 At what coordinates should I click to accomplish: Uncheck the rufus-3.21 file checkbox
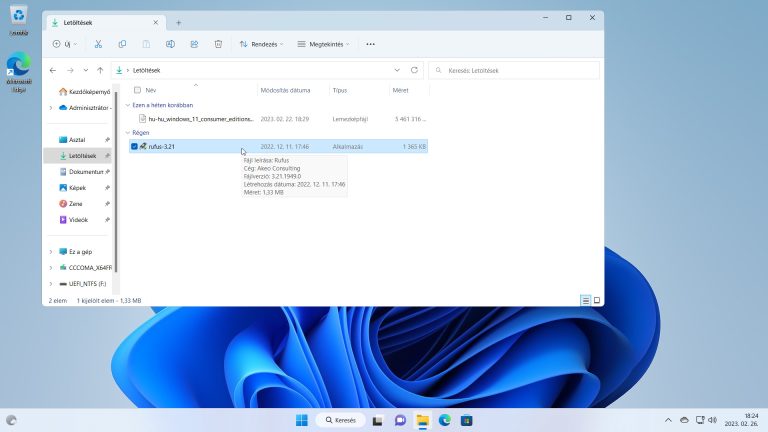pyautogui.click(x=134, y=146)
